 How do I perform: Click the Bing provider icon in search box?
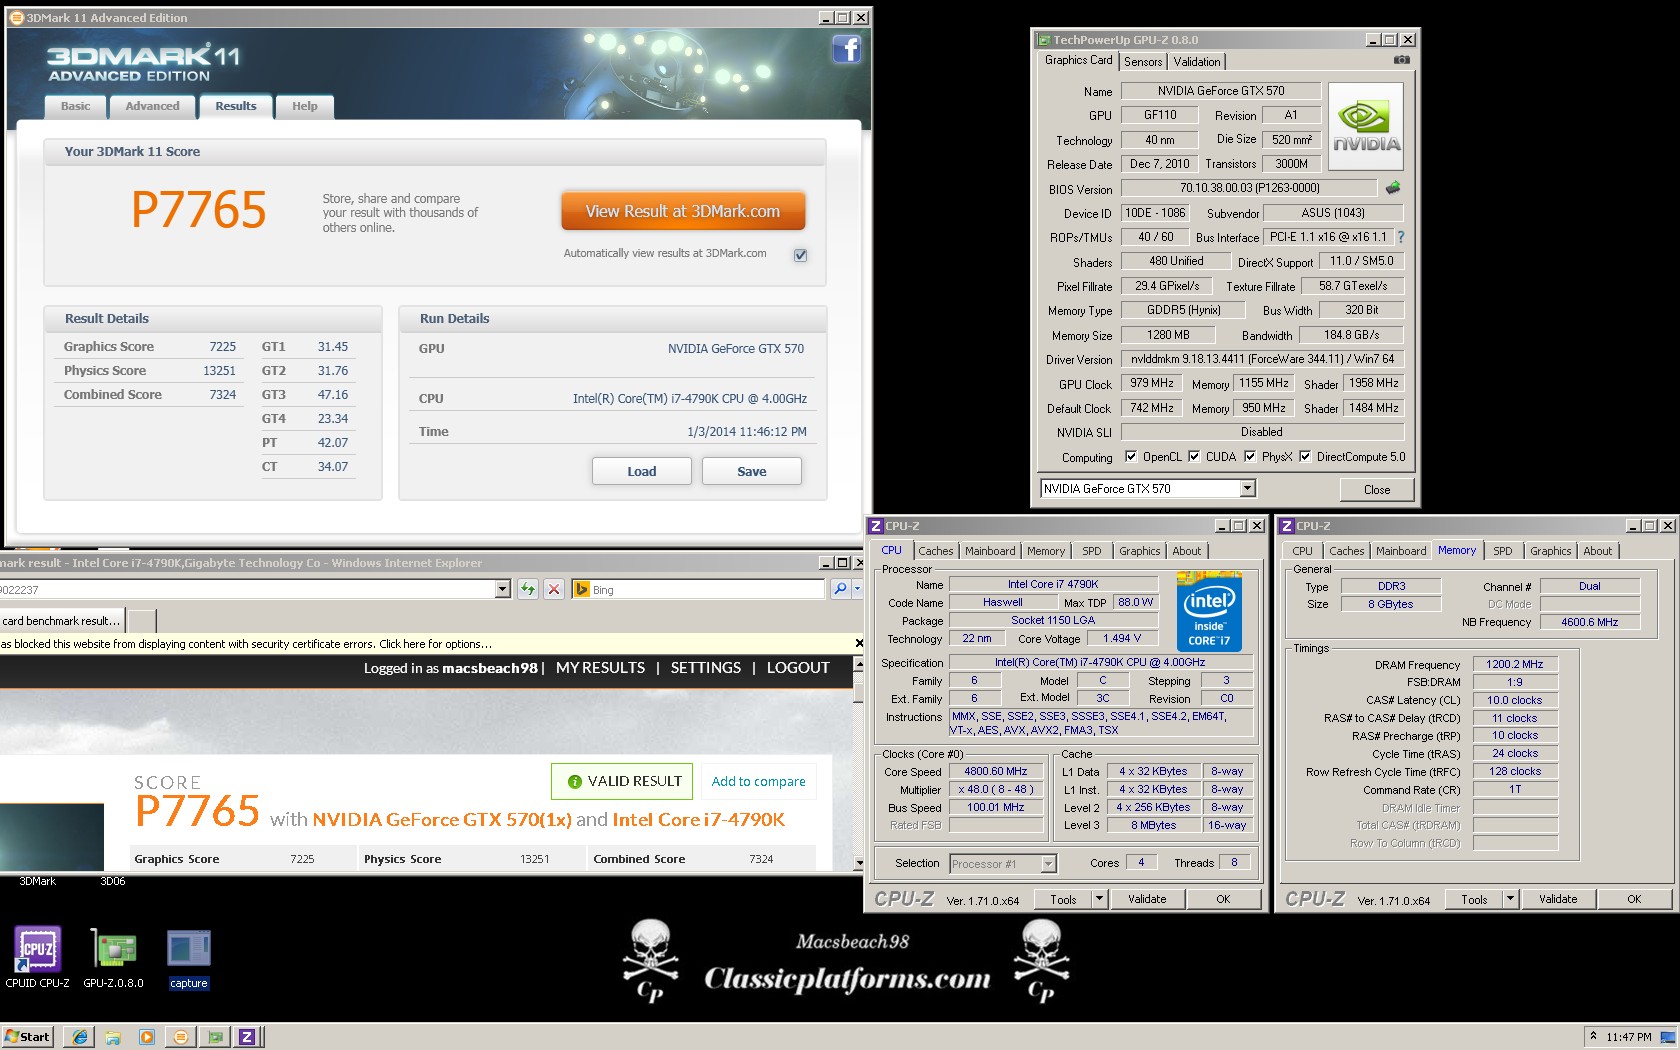(x=581, y=589)
